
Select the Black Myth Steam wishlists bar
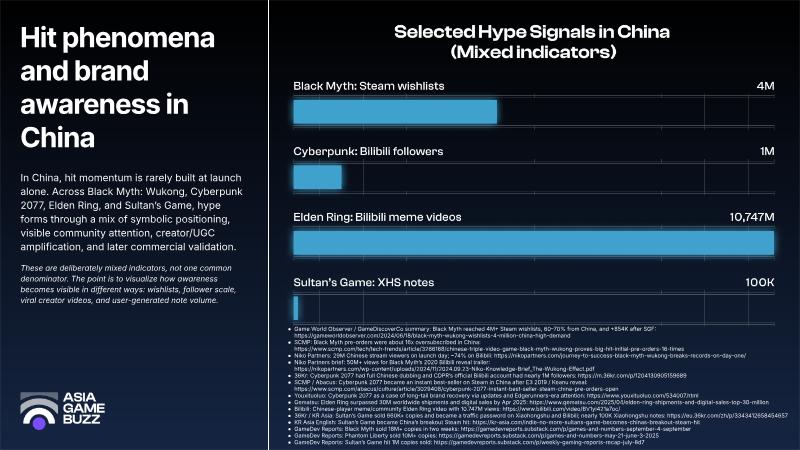pyautogui.click(x=395, y=112)
